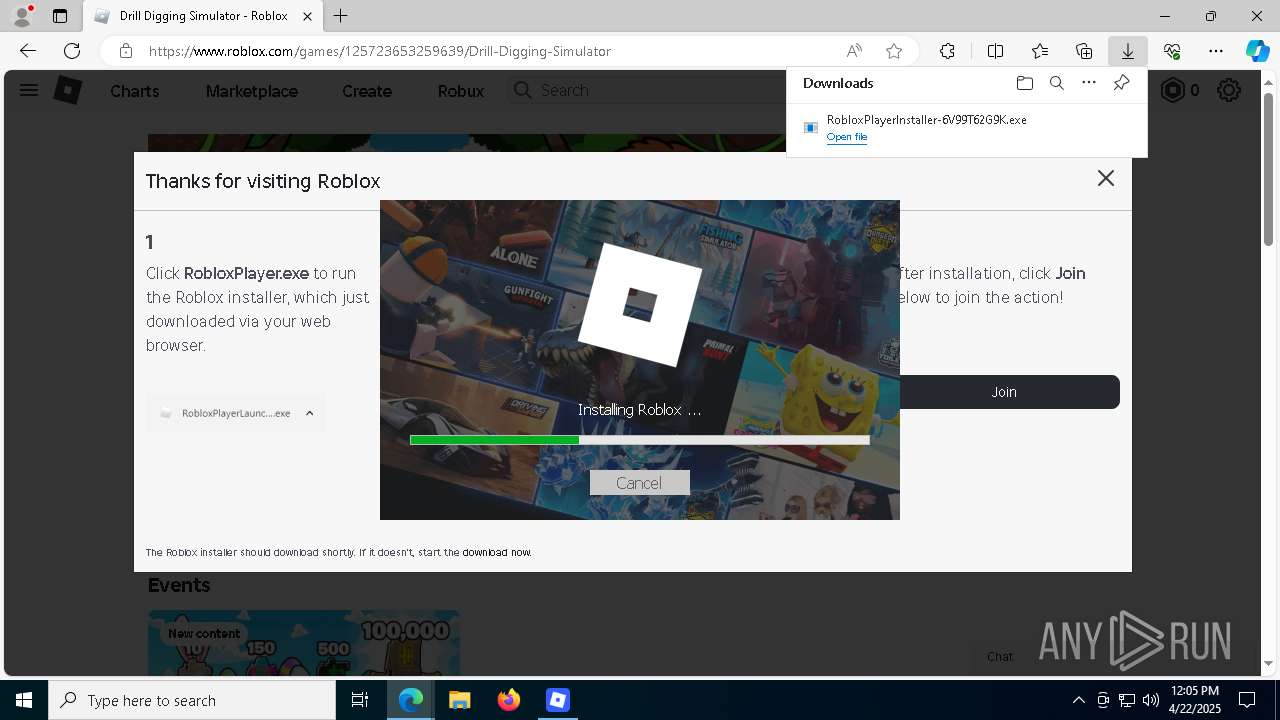This screenshot has width=1280, height=720.
Task: Open the Chat panel
Action: click(x=1000, y=657)
